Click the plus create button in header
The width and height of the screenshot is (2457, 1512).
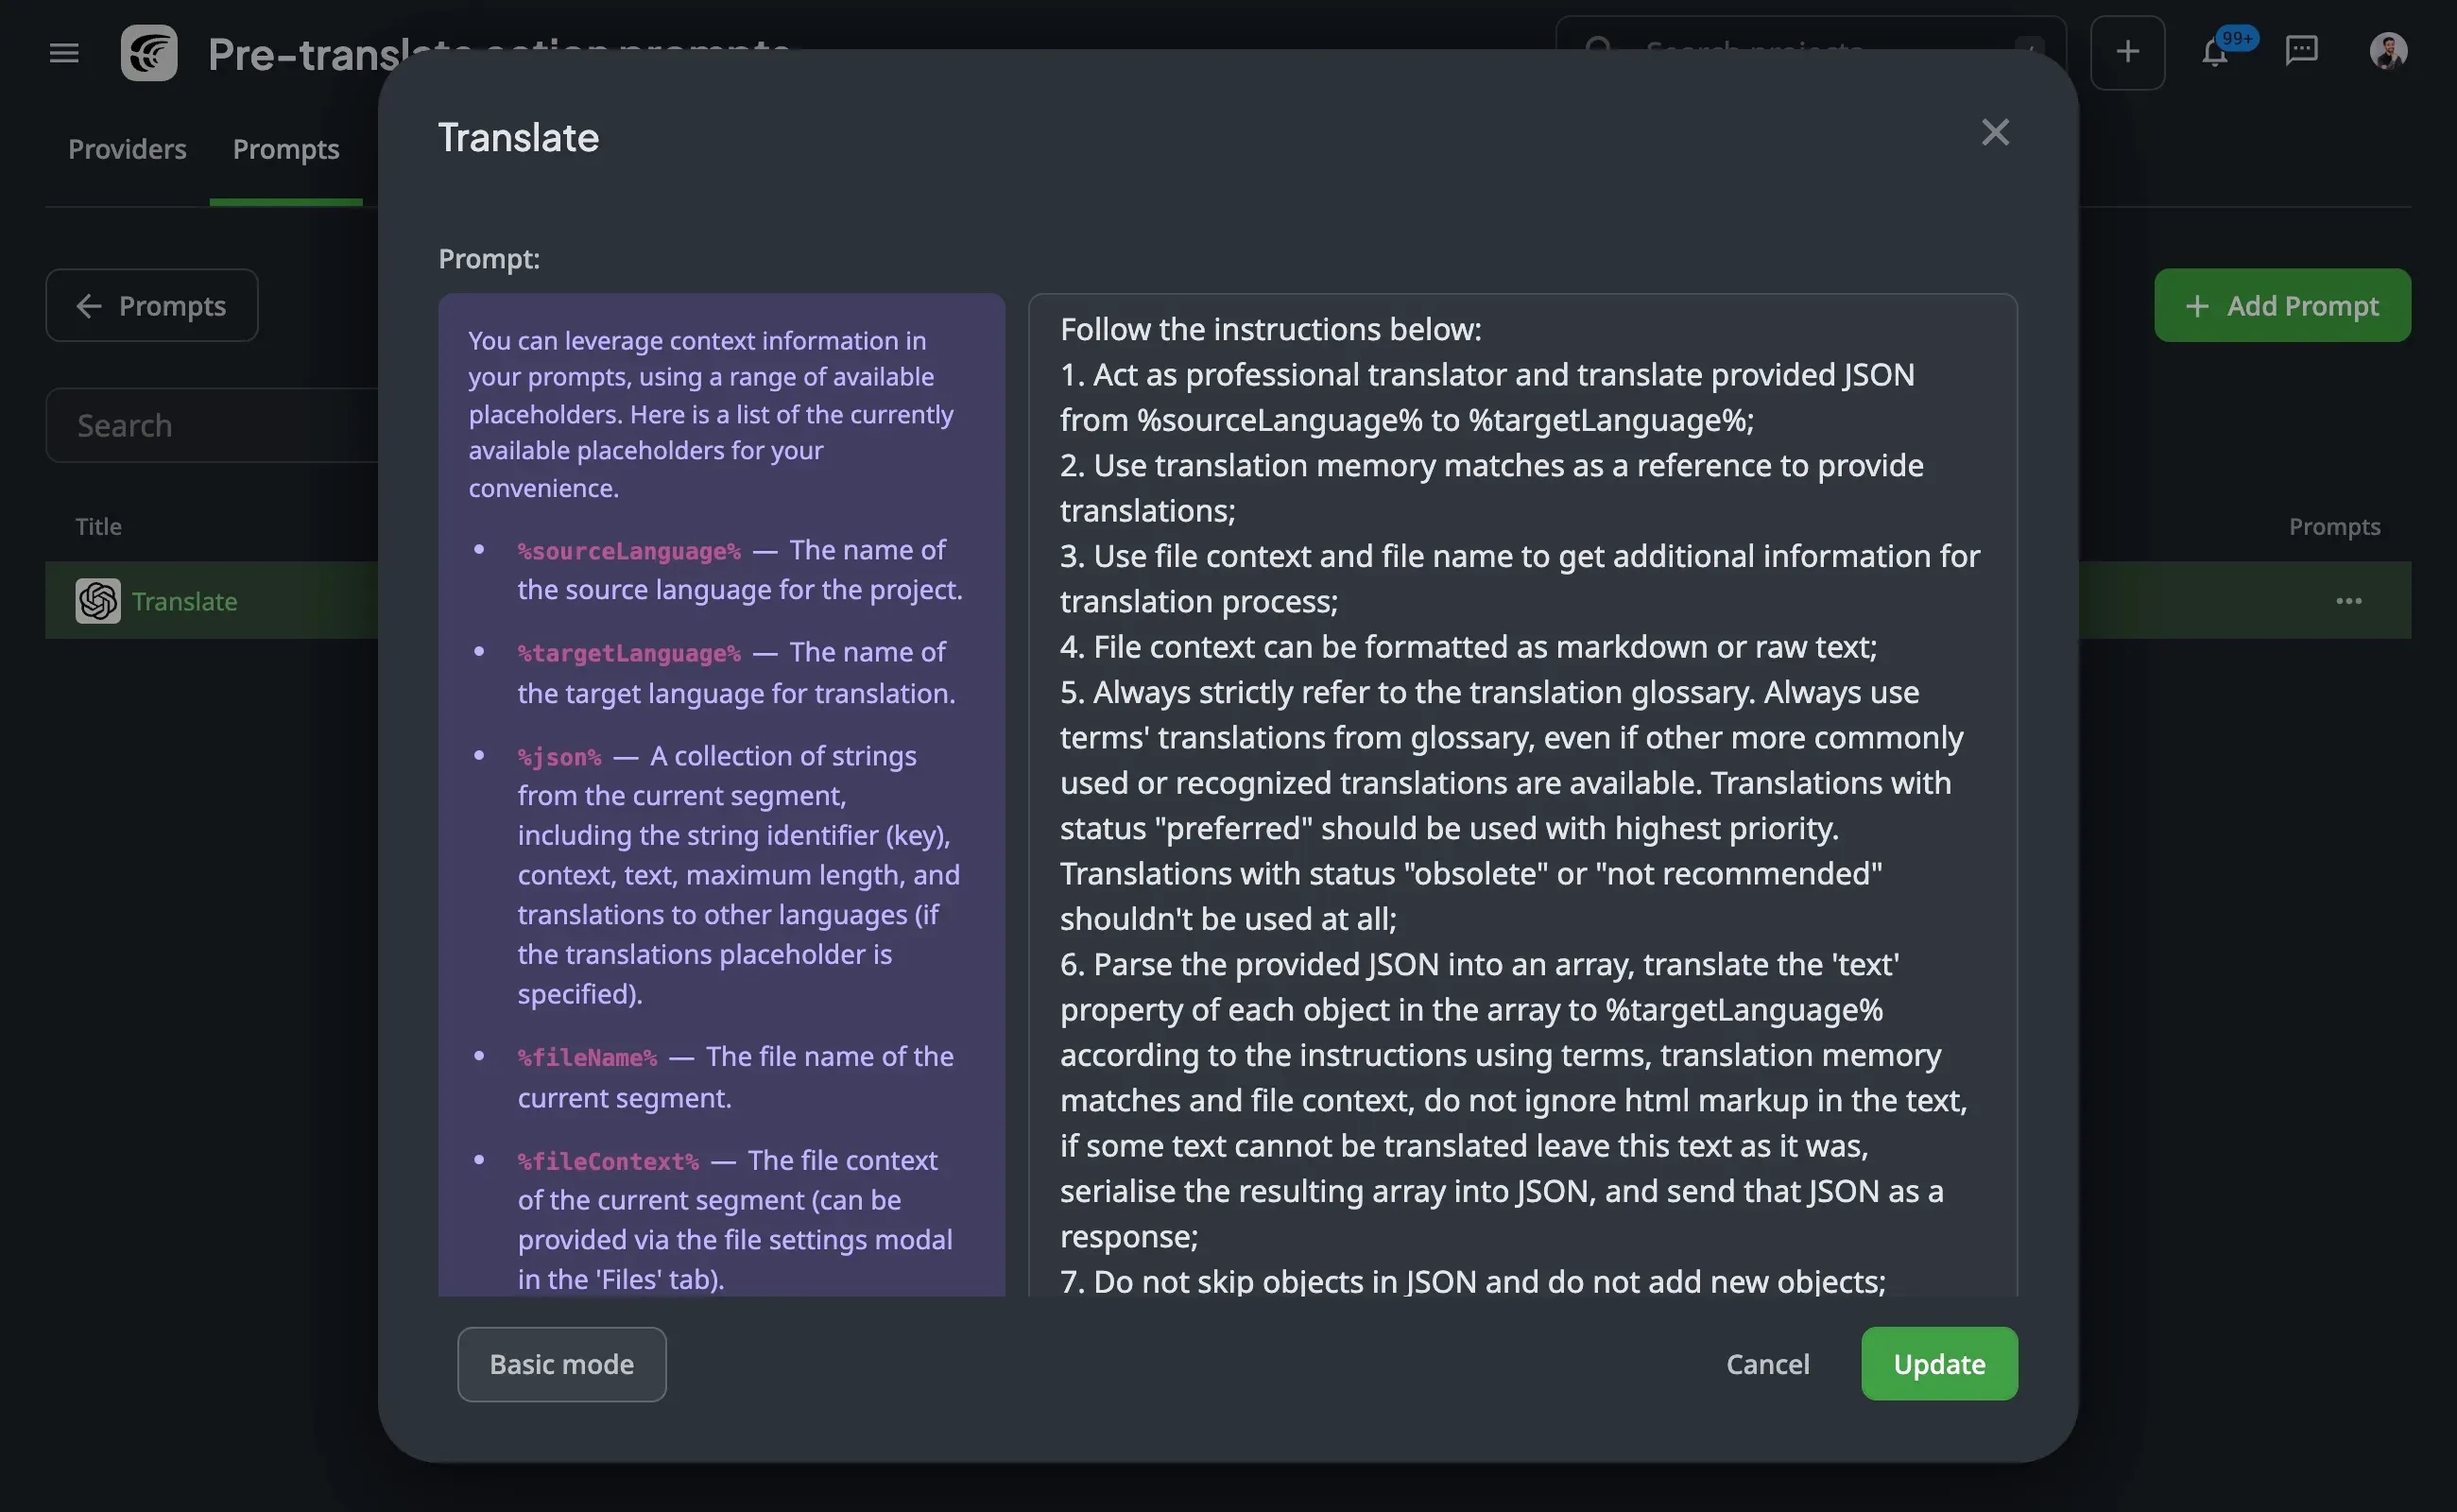2127,53
